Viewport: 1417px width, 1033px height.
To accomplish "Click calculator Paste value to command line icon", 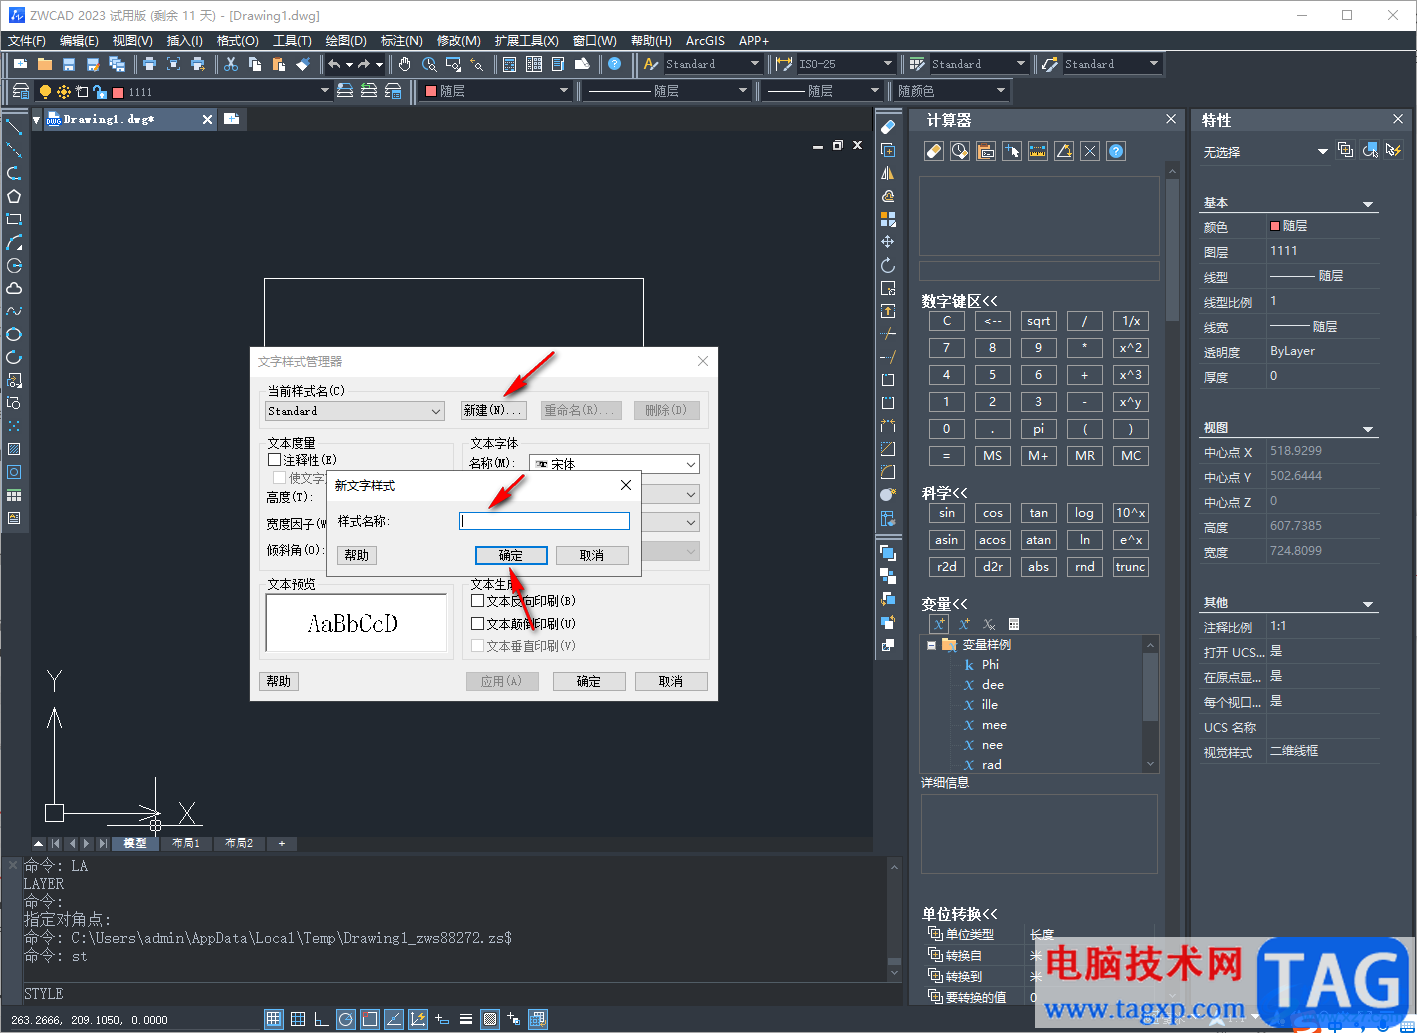I will (986, 151).
